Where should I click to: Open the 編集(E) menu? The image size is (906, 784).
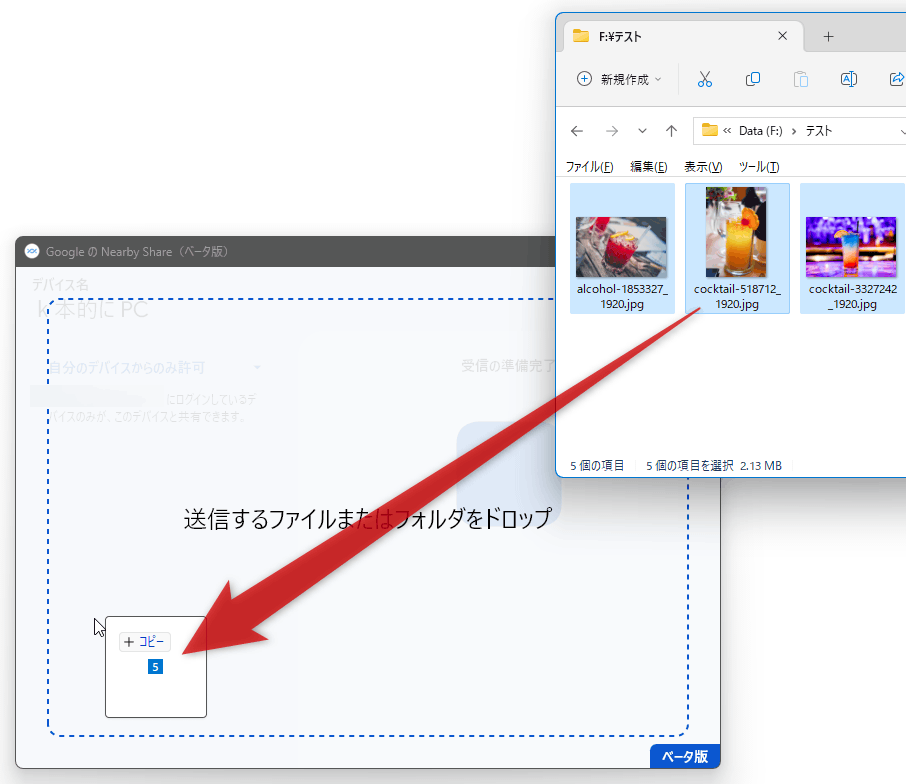coord(648,167)
